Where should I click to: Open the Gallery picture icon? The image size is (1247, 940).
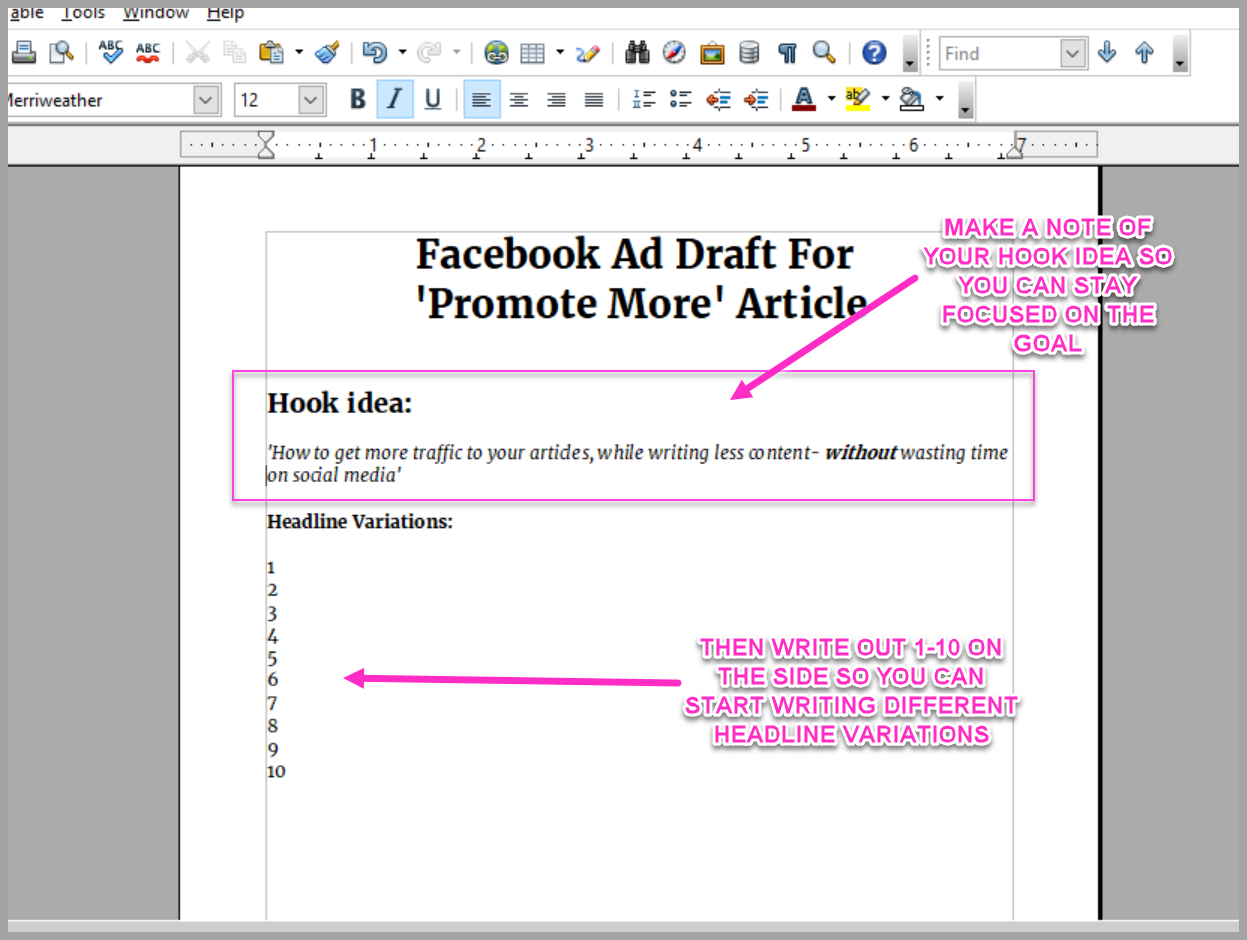click(x=712, y=53)
